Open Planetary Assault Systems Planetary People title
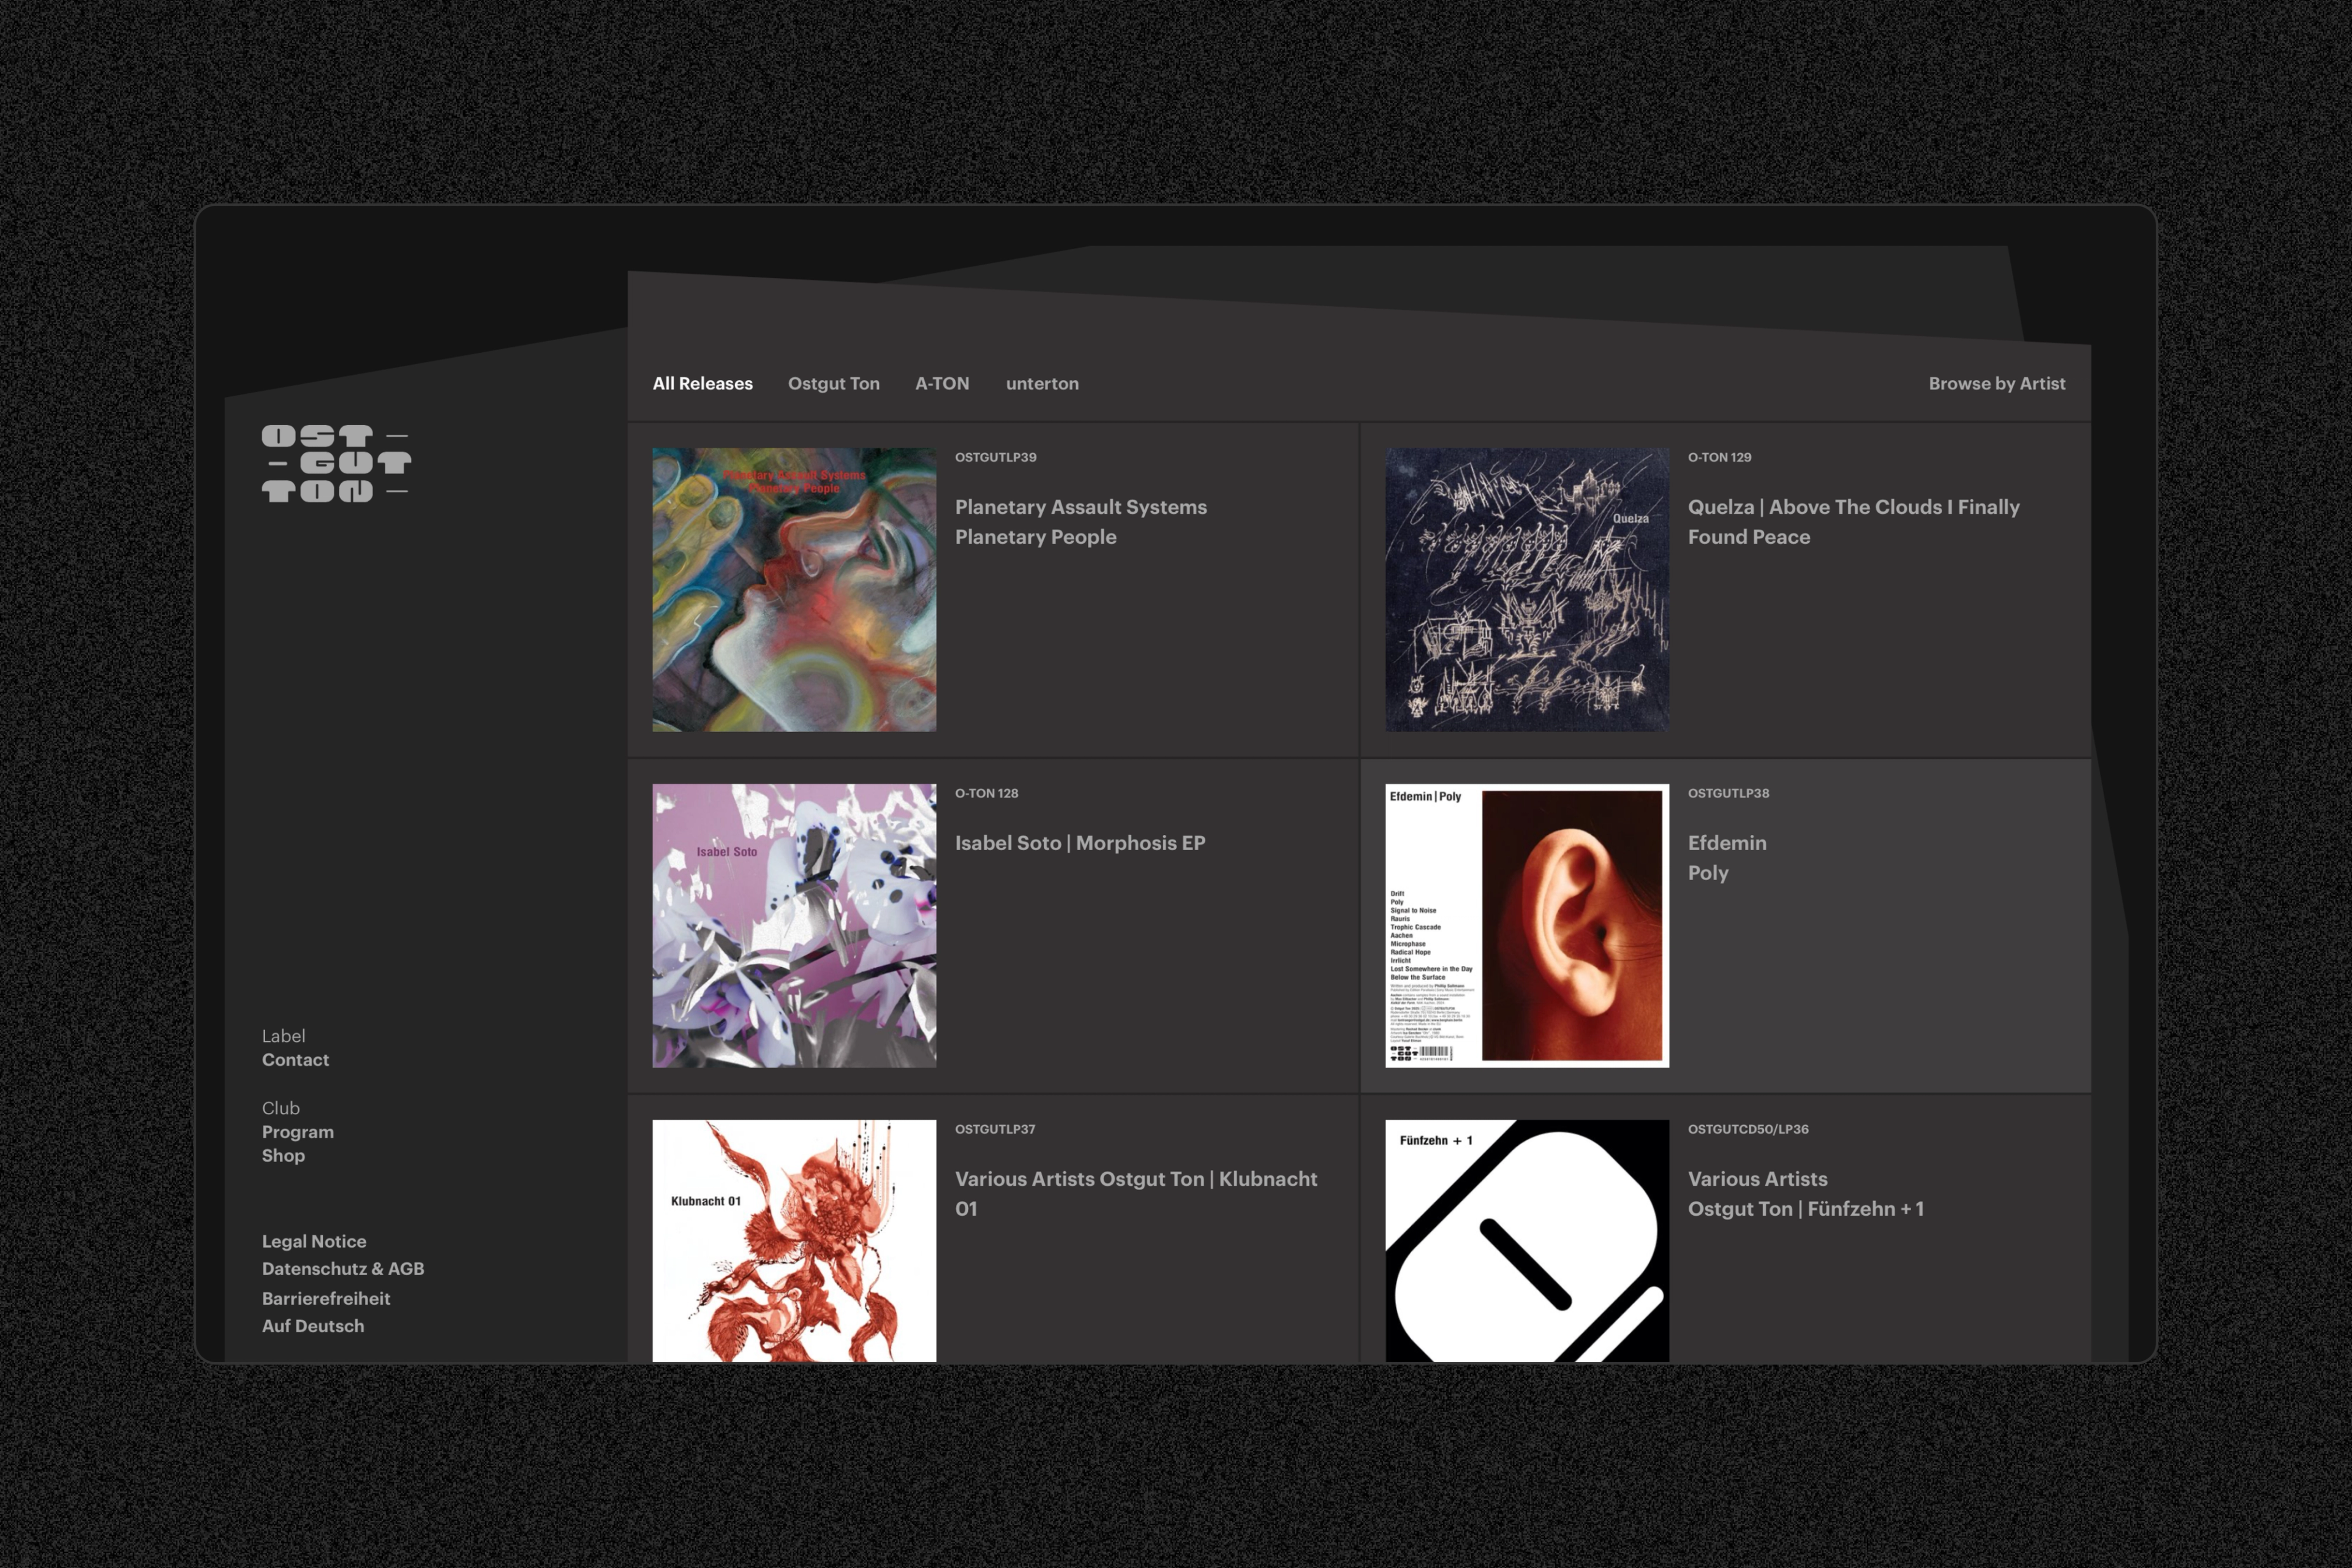Viewport: 2352px width, 1568px height. click(1080, 521)
